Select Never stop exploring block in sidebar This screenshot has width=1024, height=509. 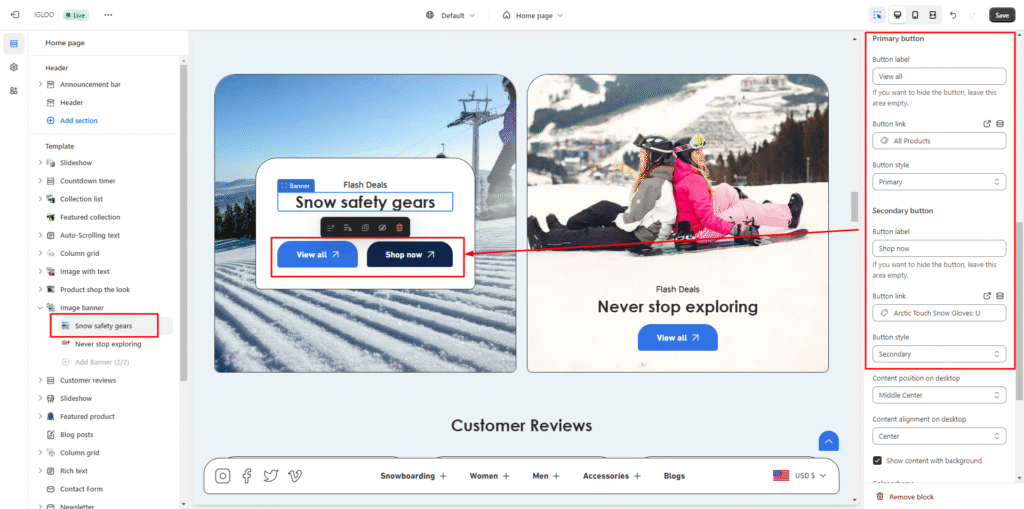[x=108, y=344]
